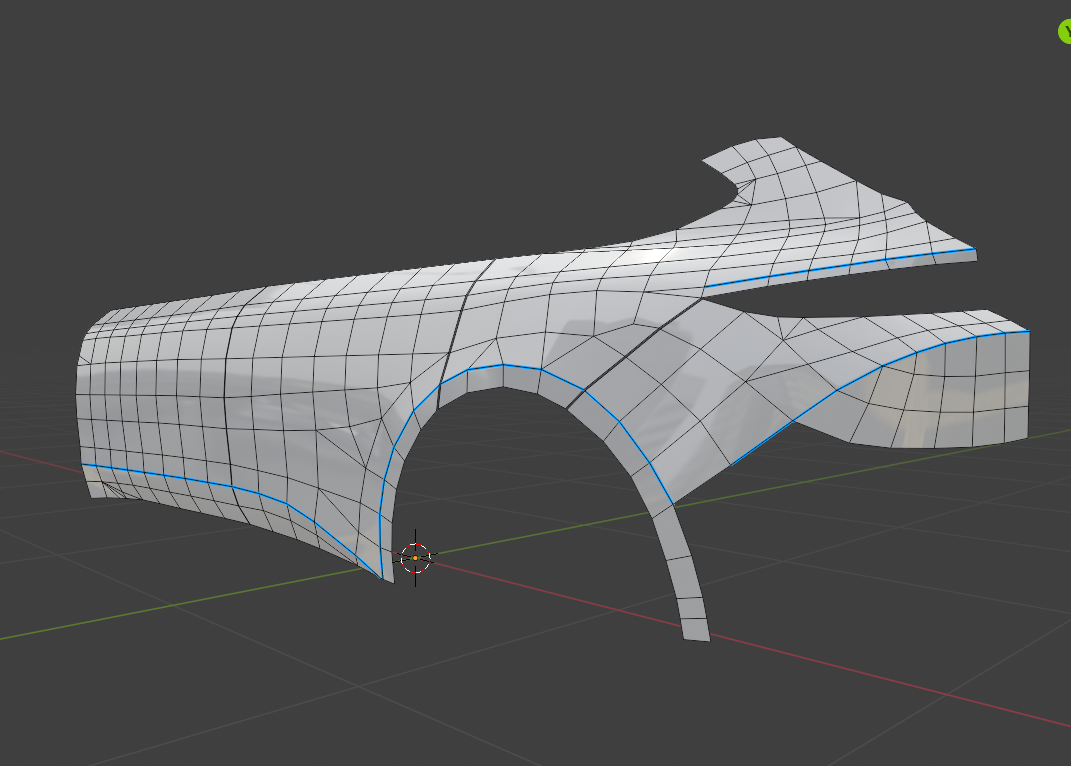Click the 3D cursor crosshair
The width and height of the screenshot is (1071, 766).
[x=415, y=558]
